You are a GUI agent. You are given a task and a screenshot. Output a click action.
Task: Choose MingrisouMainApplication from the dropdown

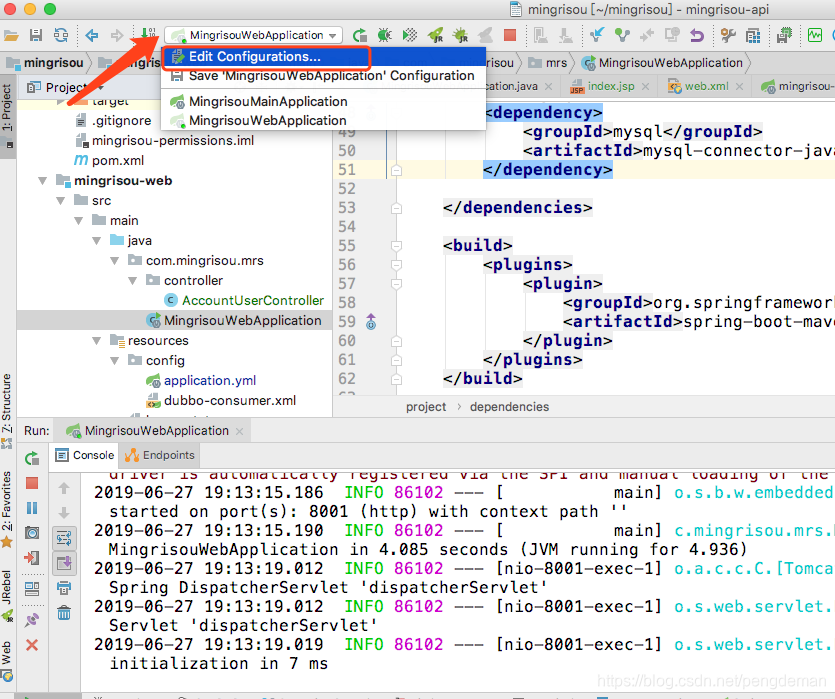pyautogui.click(x=324, y=102)
